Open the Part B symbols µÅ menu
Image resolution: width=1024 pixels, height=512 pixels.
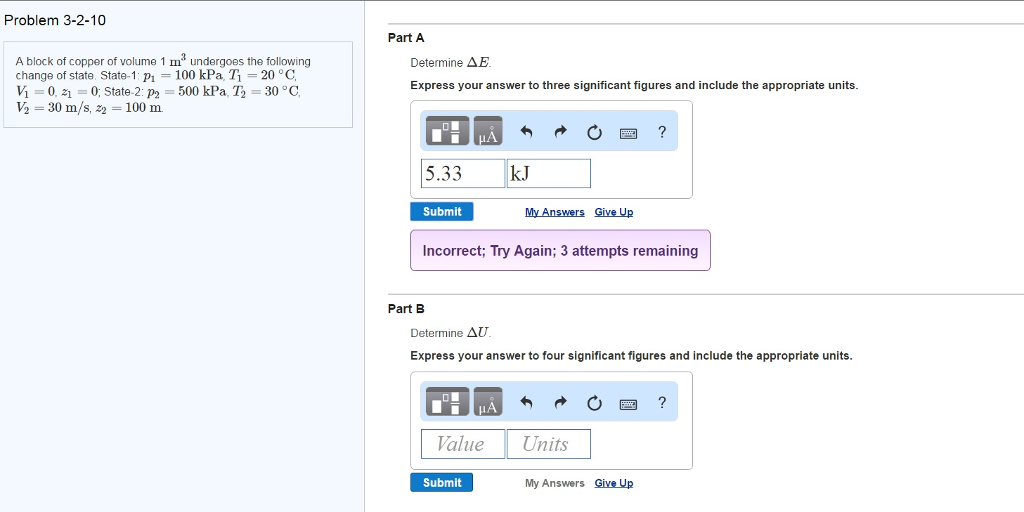tap(488, 403)
